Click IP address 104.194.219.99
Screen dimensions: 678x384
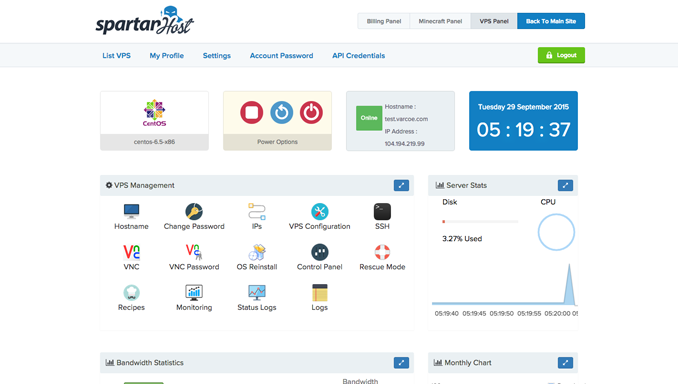(x=404, y=144)
